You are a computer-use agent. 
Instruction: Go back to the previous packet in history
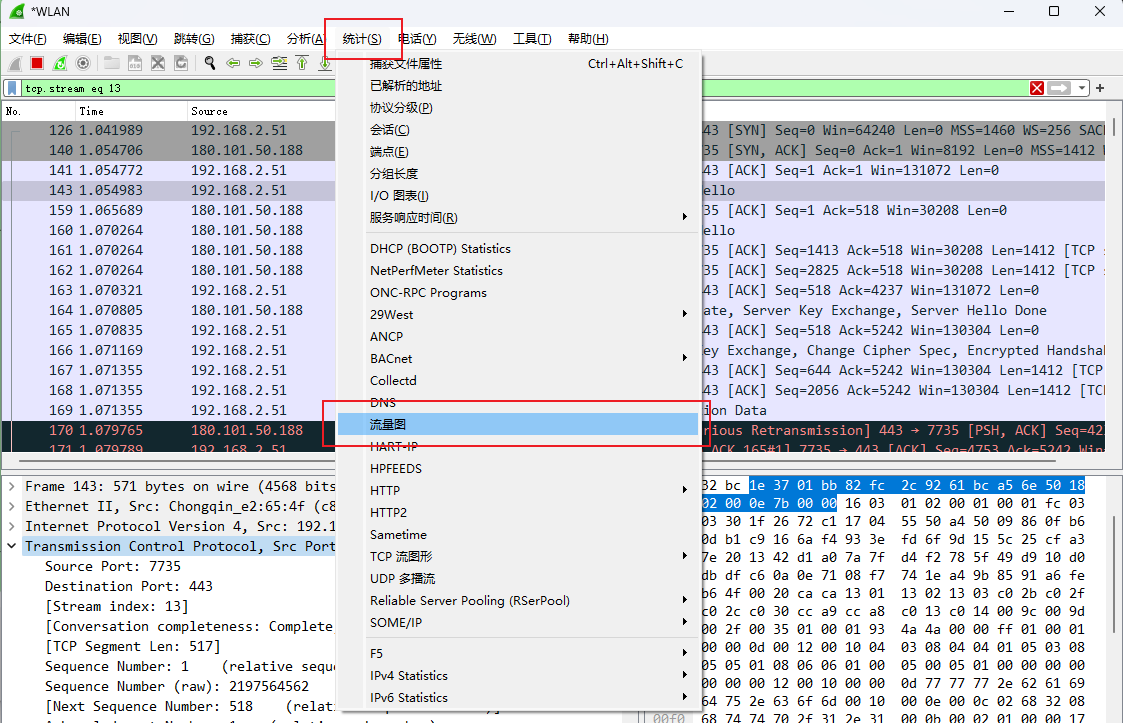[x=233, y=64]
